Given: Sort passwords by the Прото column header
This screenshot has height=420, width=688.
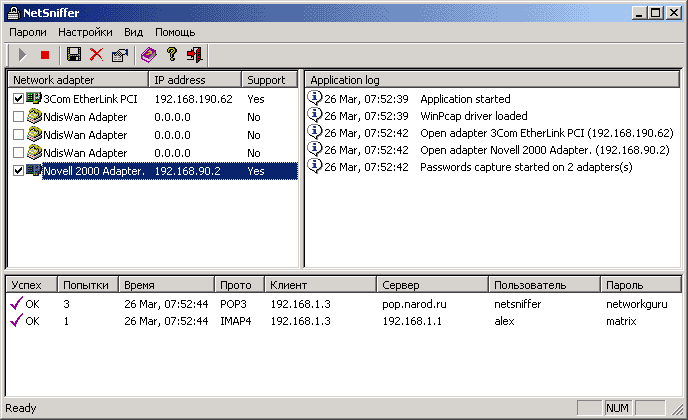Looking at the screenshot, I should (240, 285).
